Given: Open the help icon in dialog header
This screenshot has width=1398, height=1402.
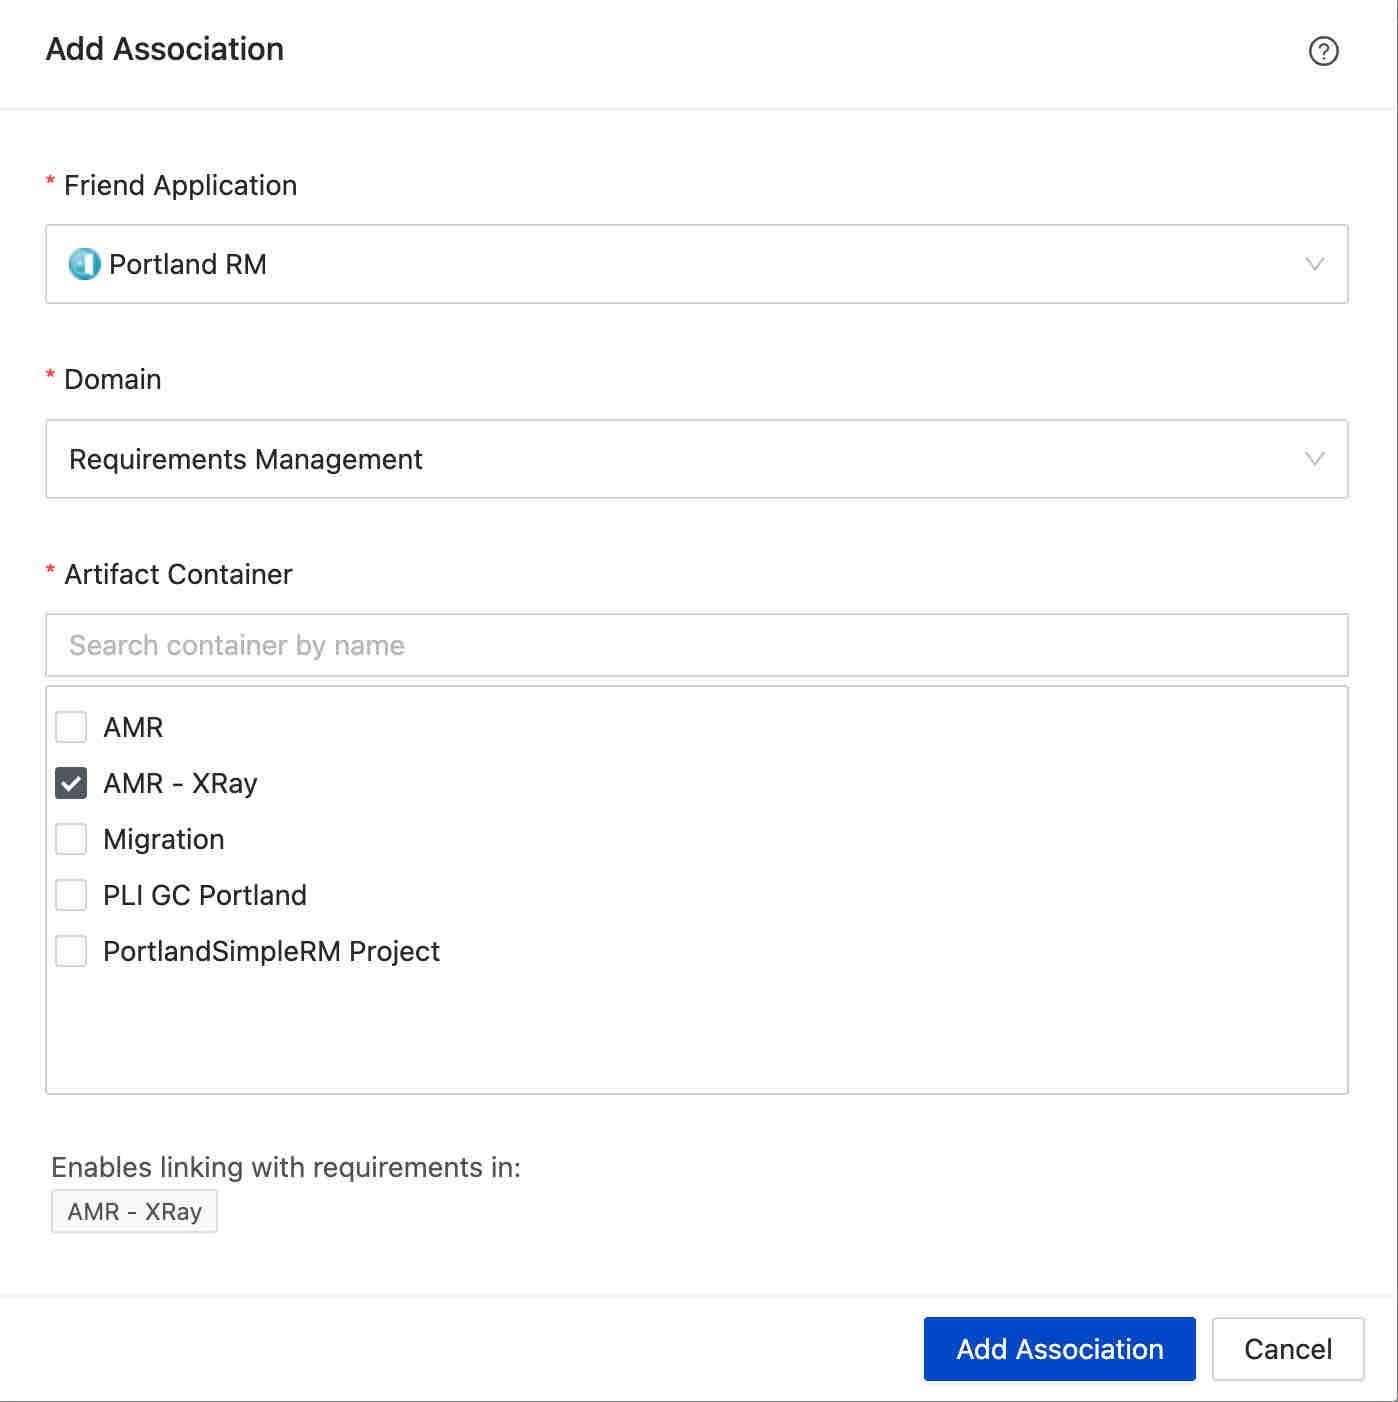Looking at the screenshot, I should pos(1323,51).
